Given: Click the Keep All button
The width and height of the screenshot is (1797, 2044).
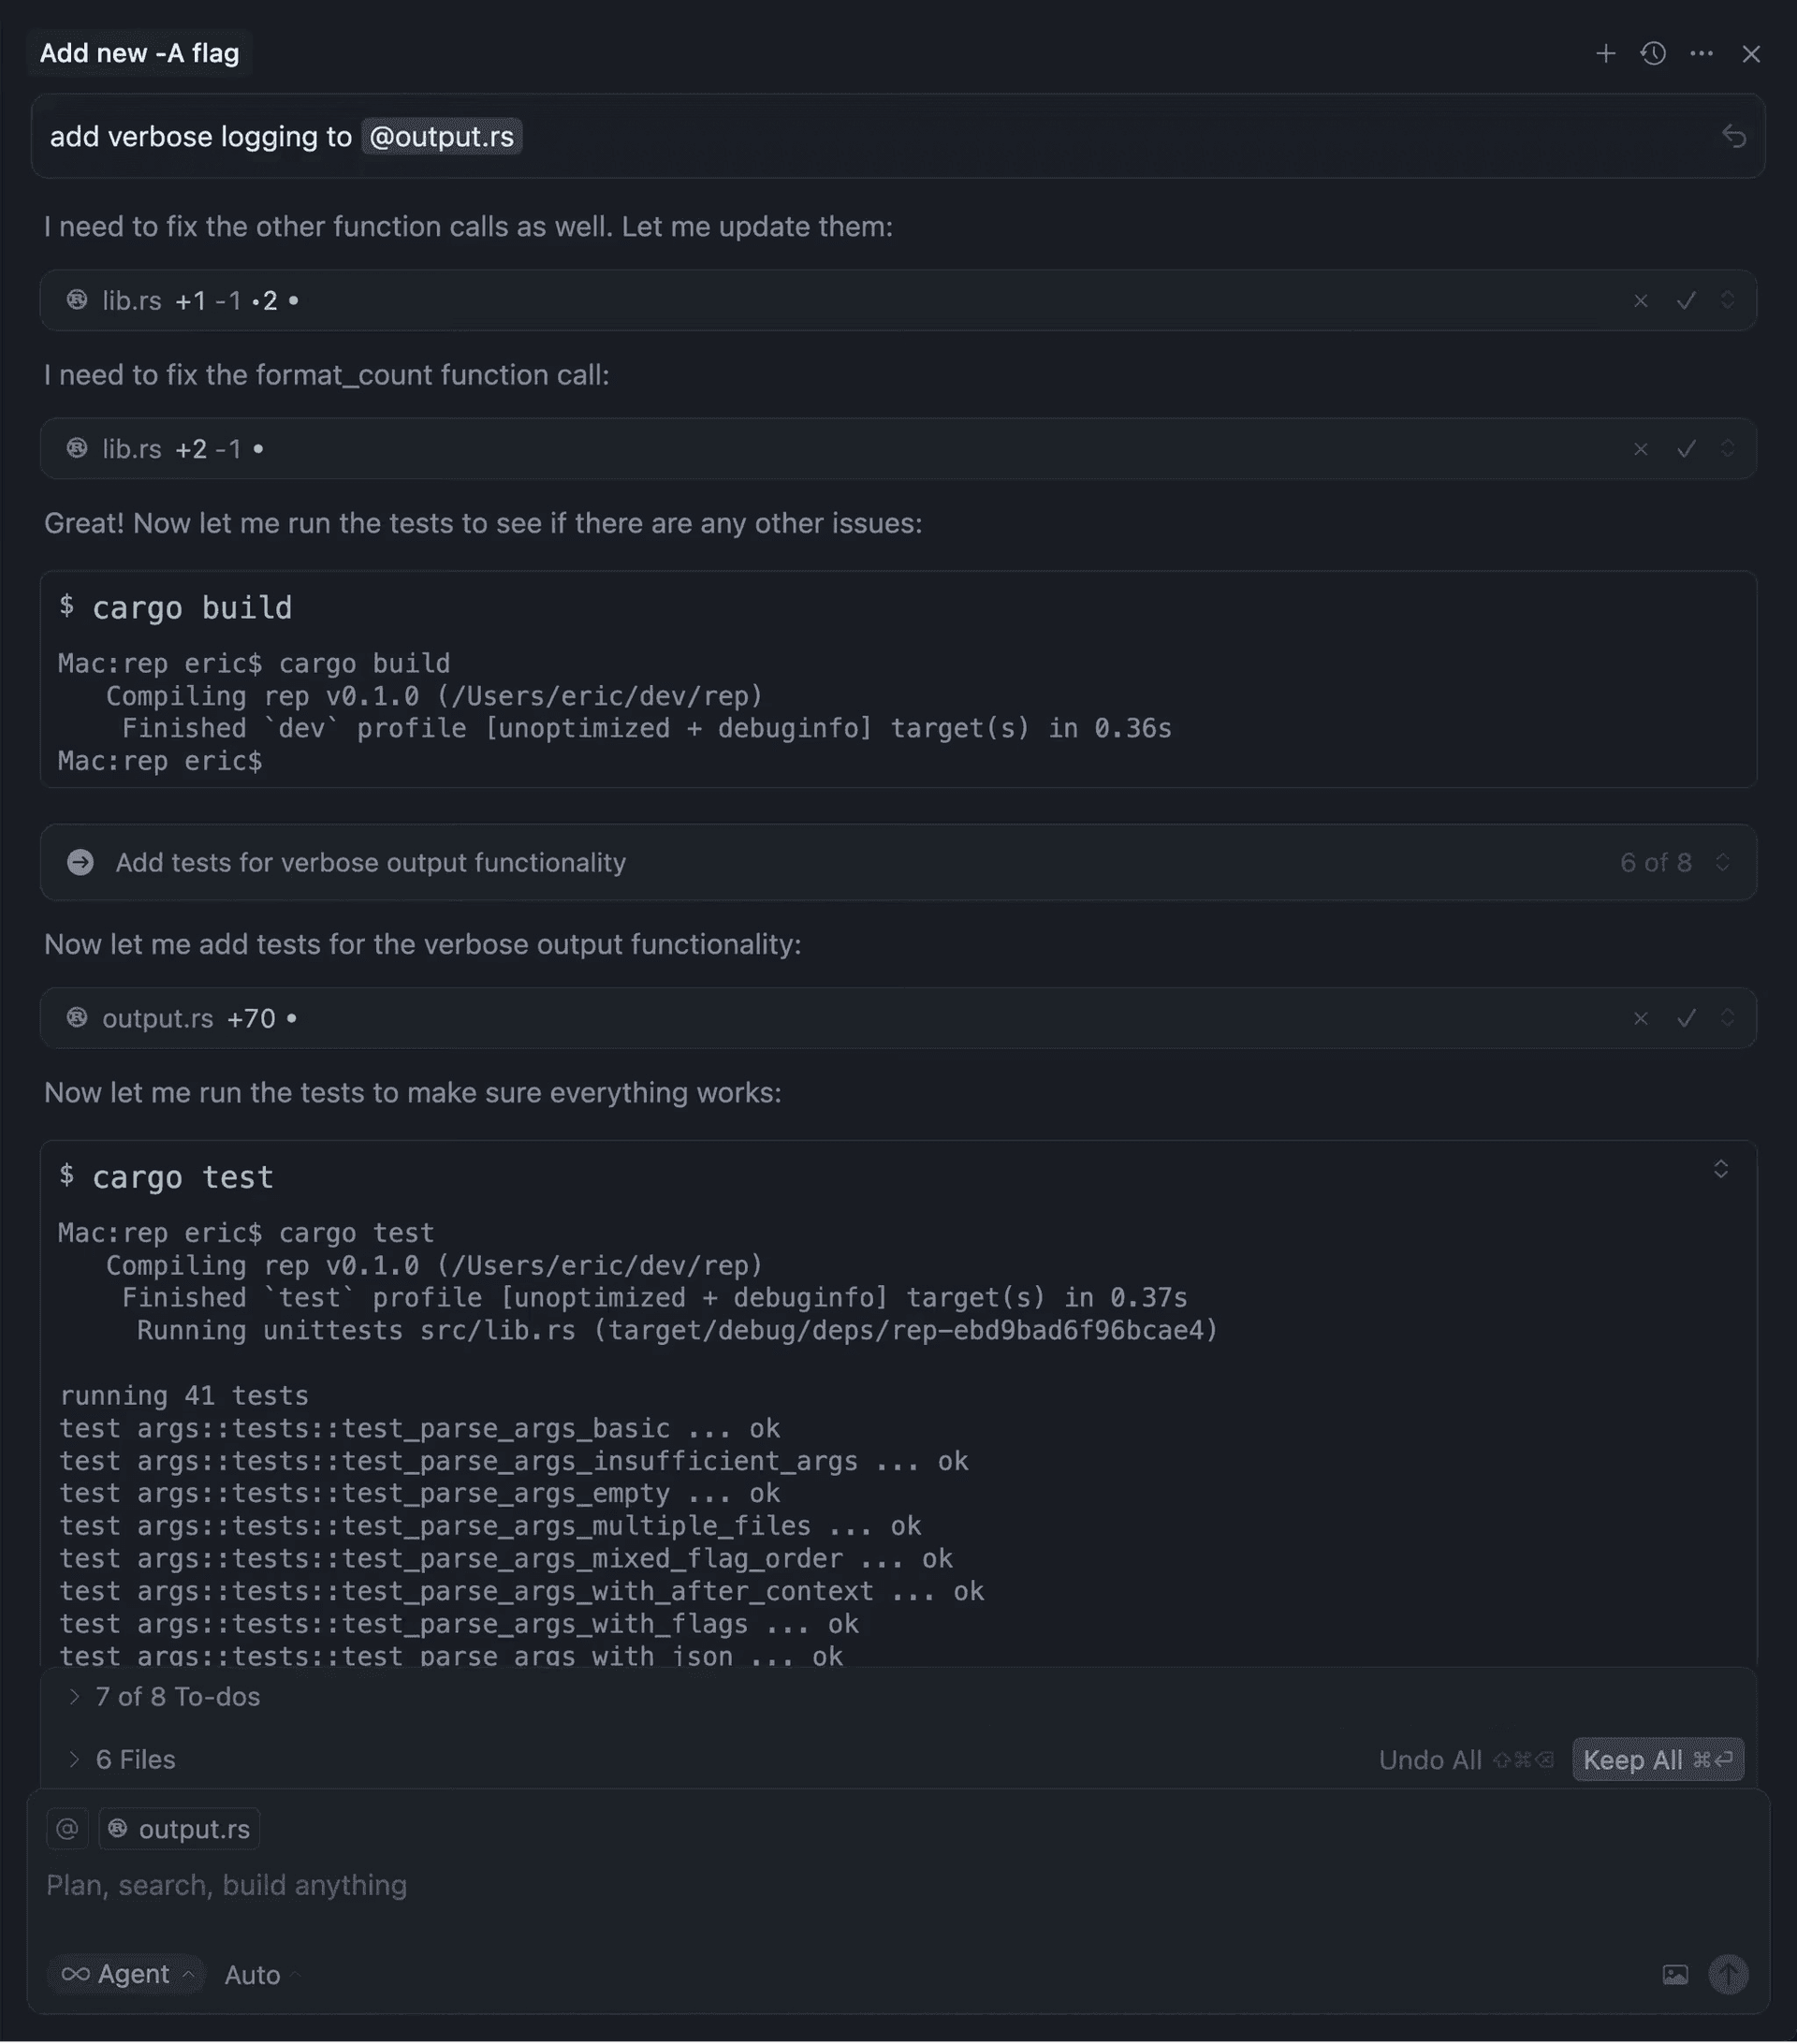Looking at the screenshot, I should (x=1657, y=1759).
